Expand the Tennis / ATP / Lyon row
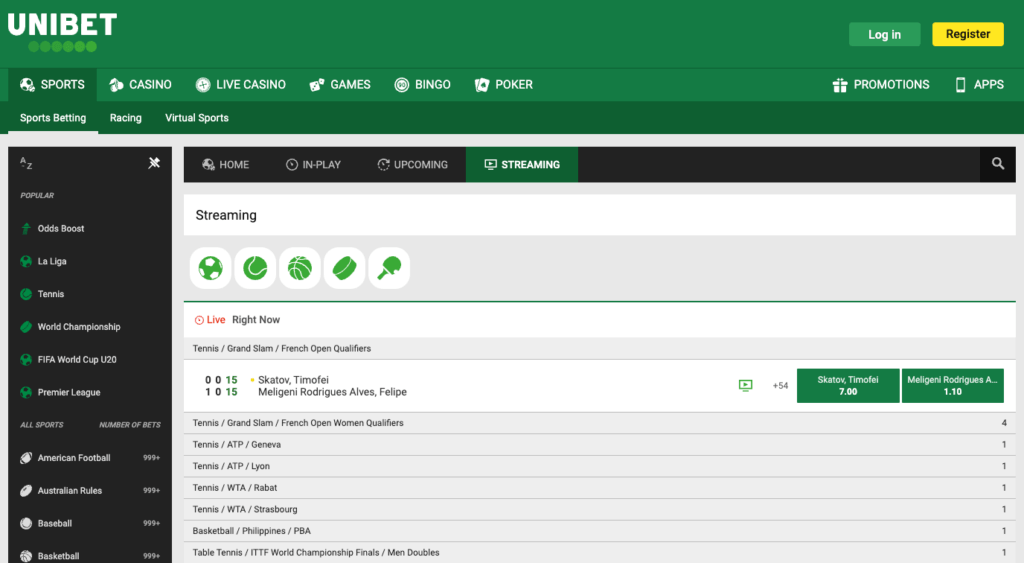Viewport: 1024px width, 563px height. [600, 466]
